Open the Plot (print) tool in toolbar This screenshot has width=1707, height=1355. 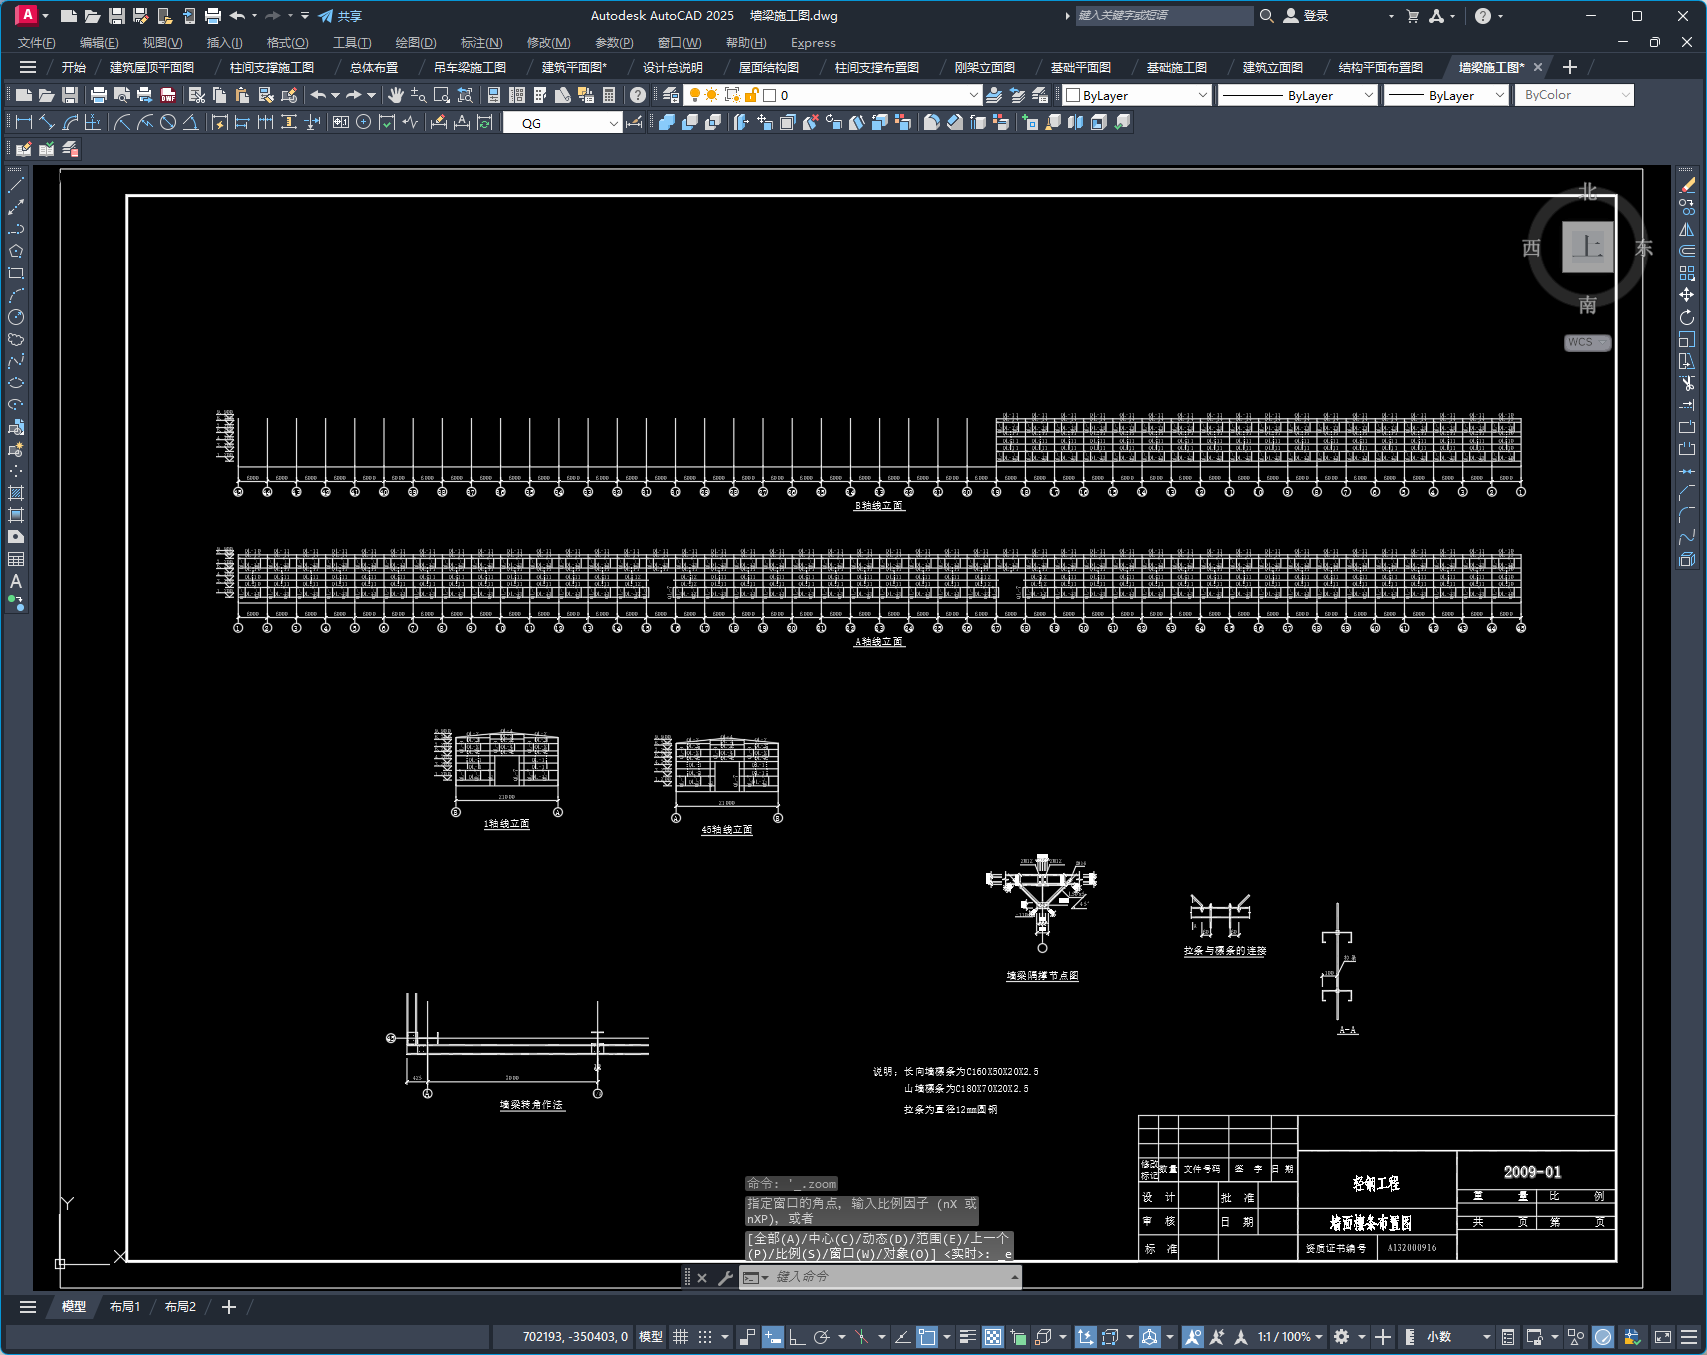[x=98, y=95]
